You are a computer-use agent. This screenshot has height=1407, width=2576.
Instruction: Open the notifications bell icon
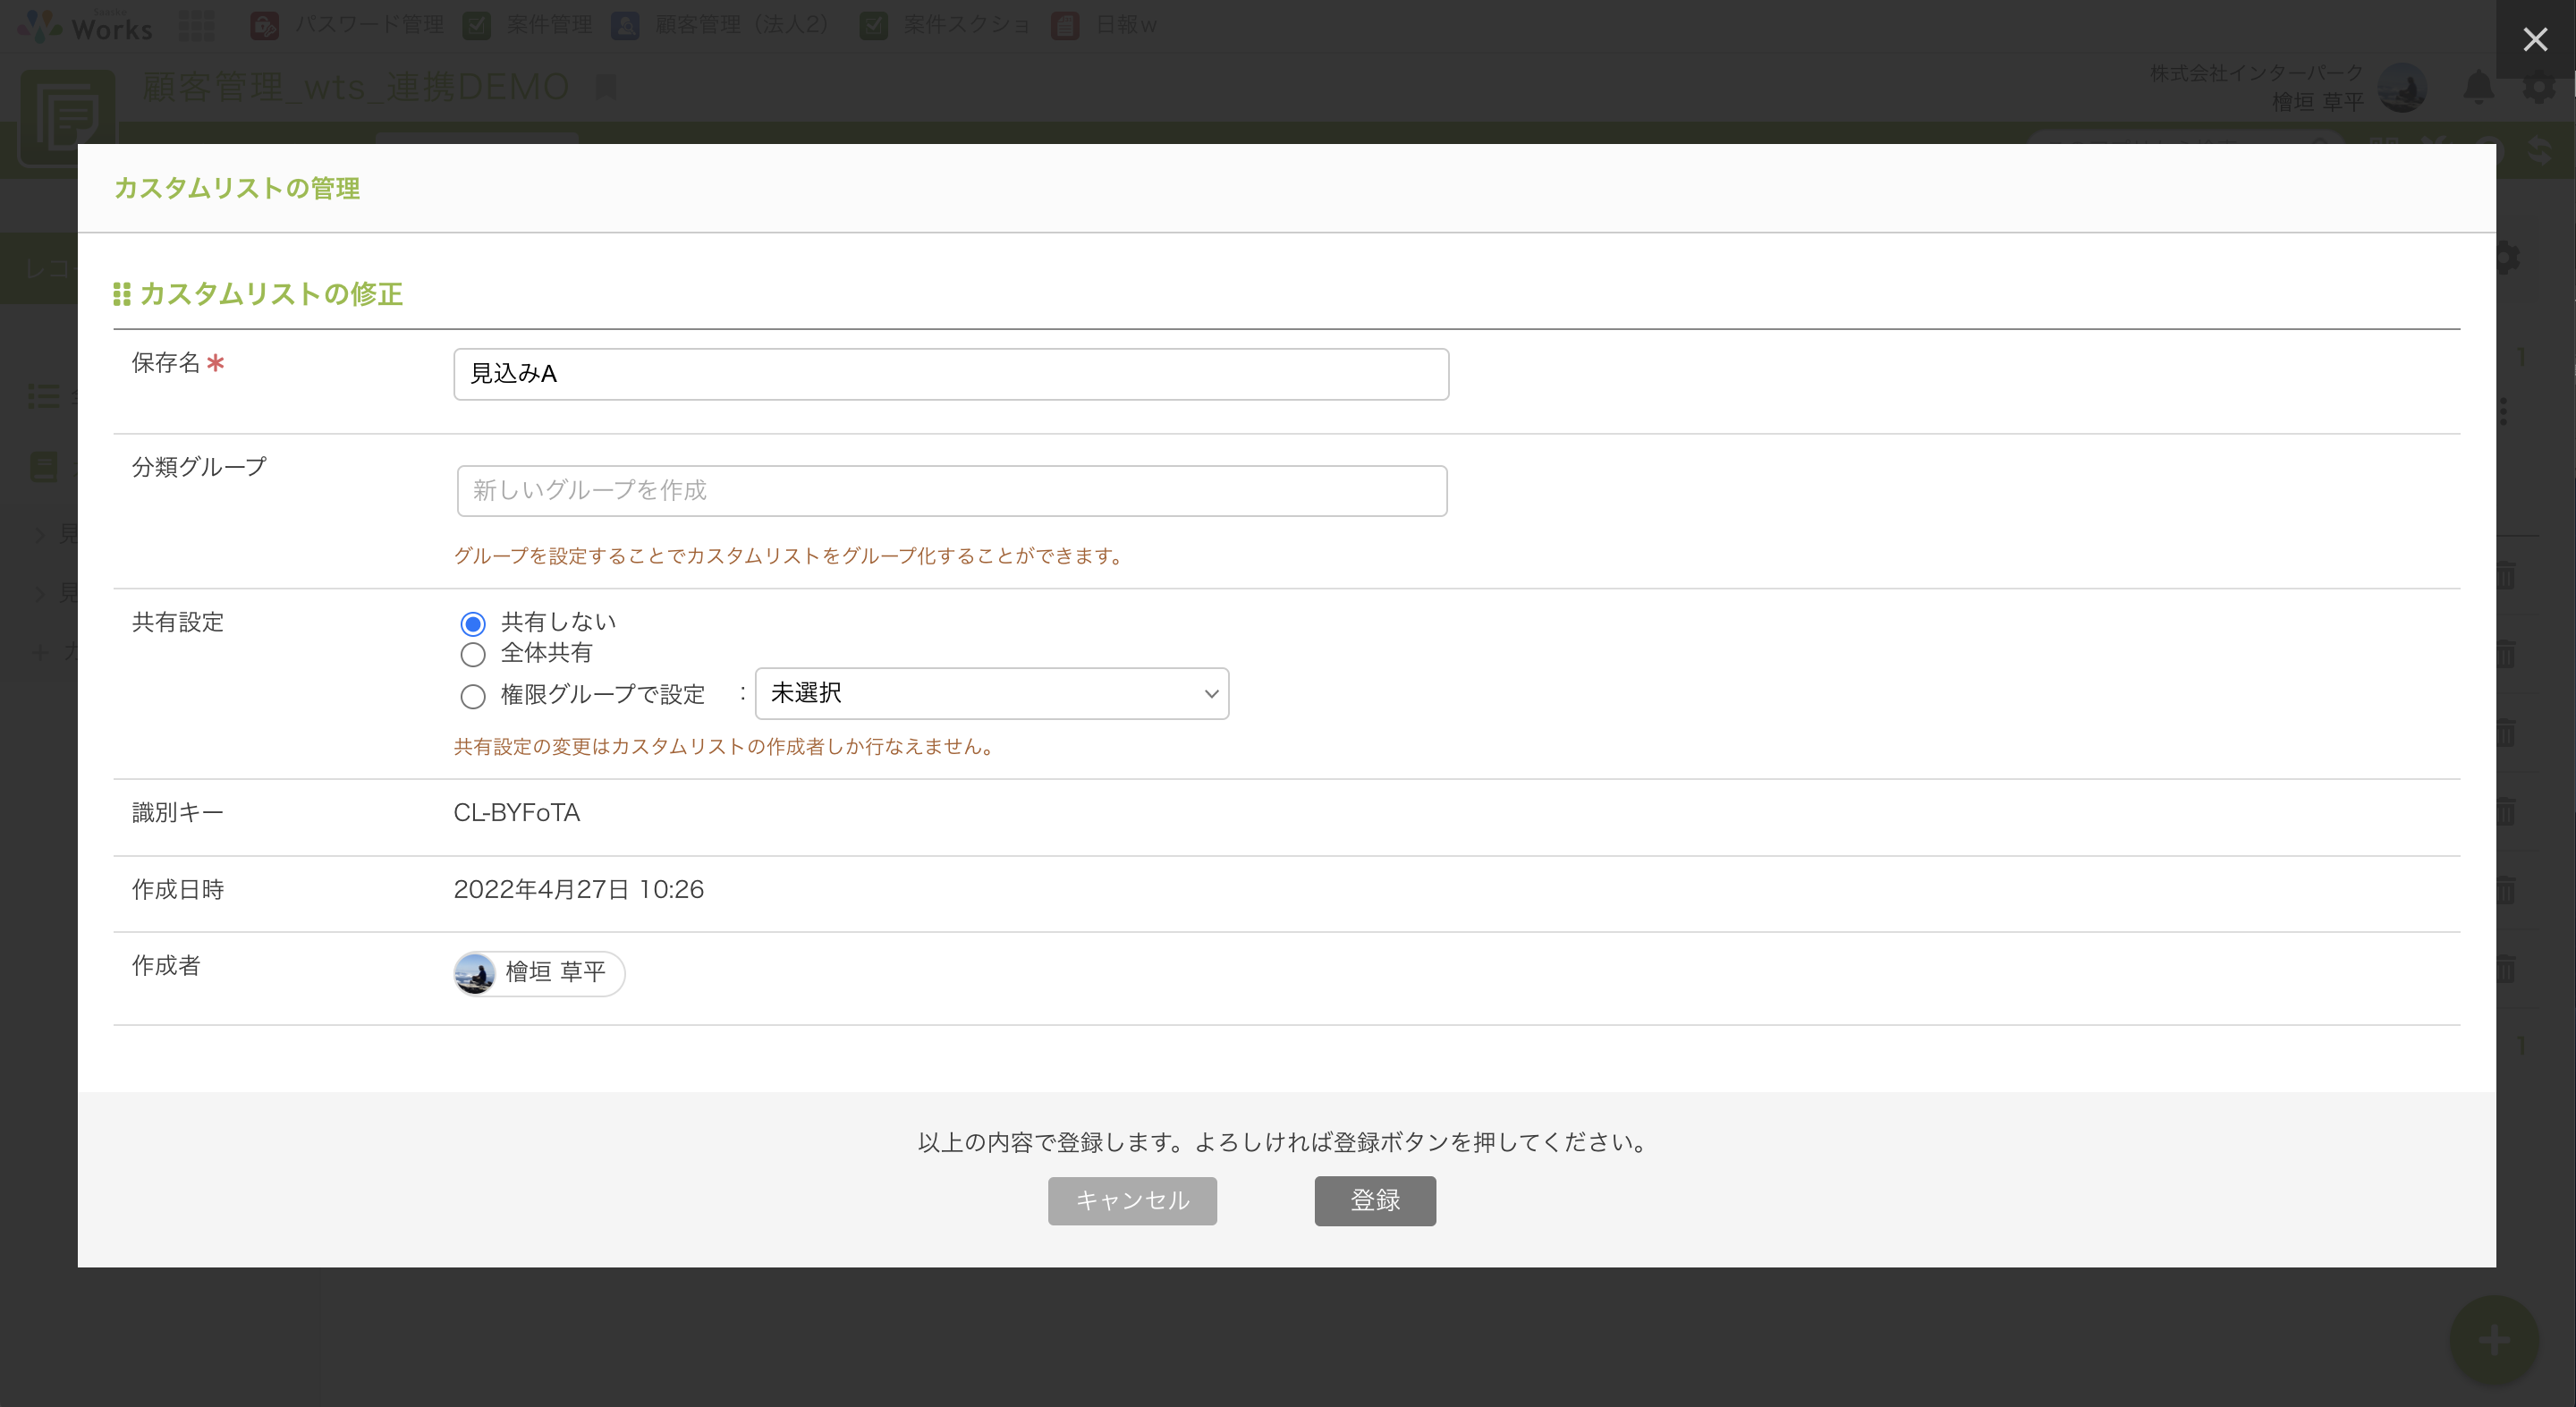click(2478, 88)
